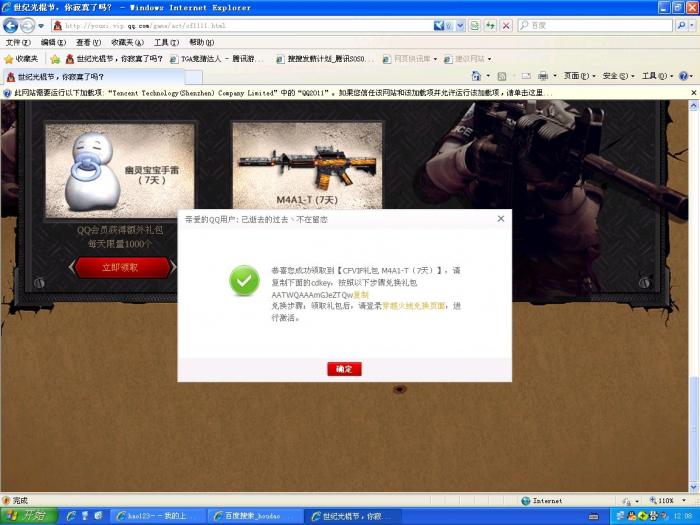This screenshot has height=525, width=700.
Task: Open the 收藏夹(A) menu
Action: (127, 42)
